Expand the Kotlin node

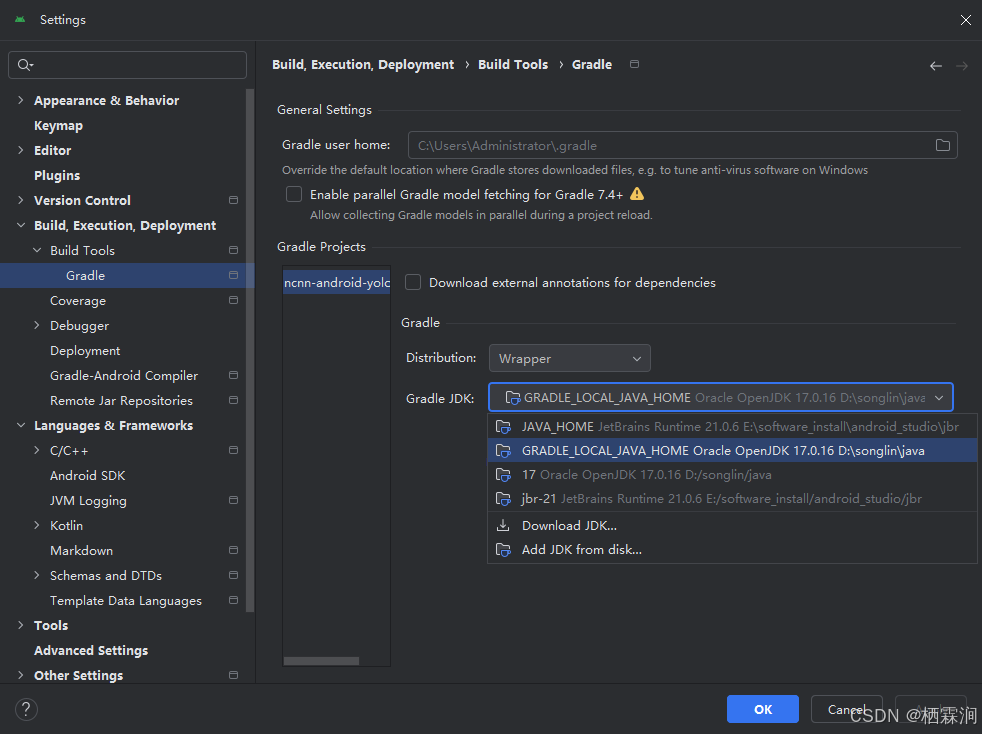pyautogui.click(x=37, y=525)
